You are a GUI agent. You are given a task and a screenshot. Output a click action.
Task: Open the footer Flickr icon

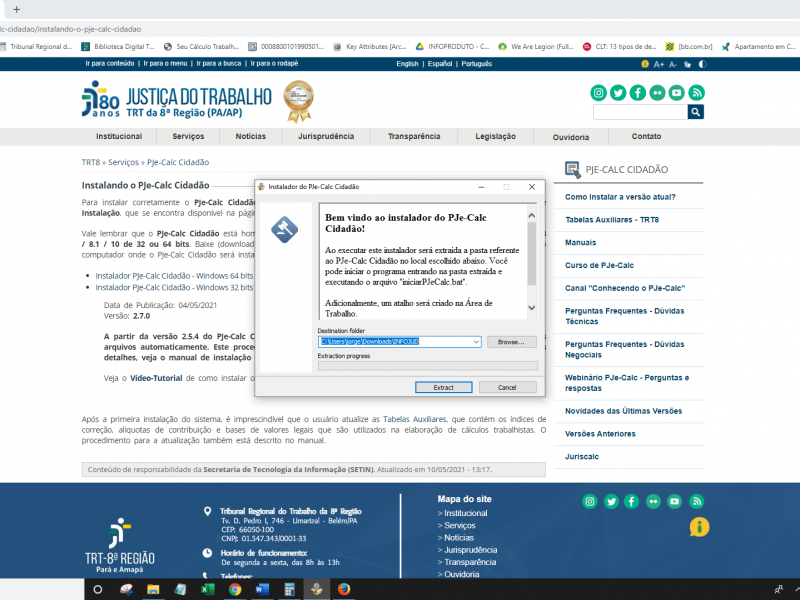653,502
